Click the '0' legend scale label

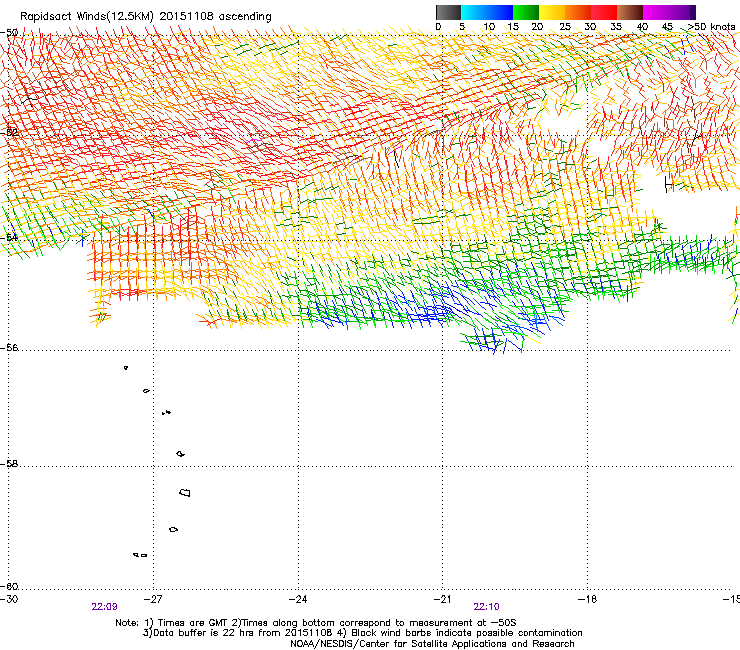tap(438, 27)
